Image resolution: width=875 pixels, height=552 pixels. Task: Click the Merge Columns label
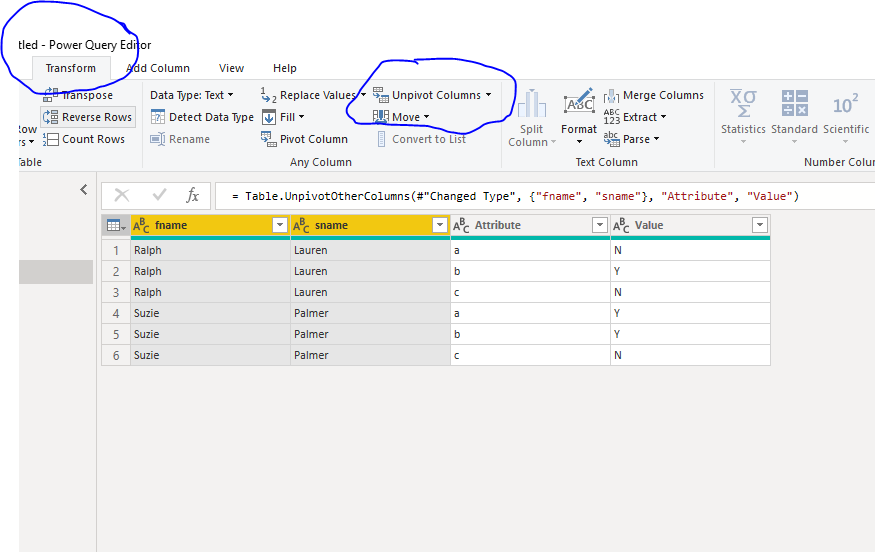(x=664, y=95)
